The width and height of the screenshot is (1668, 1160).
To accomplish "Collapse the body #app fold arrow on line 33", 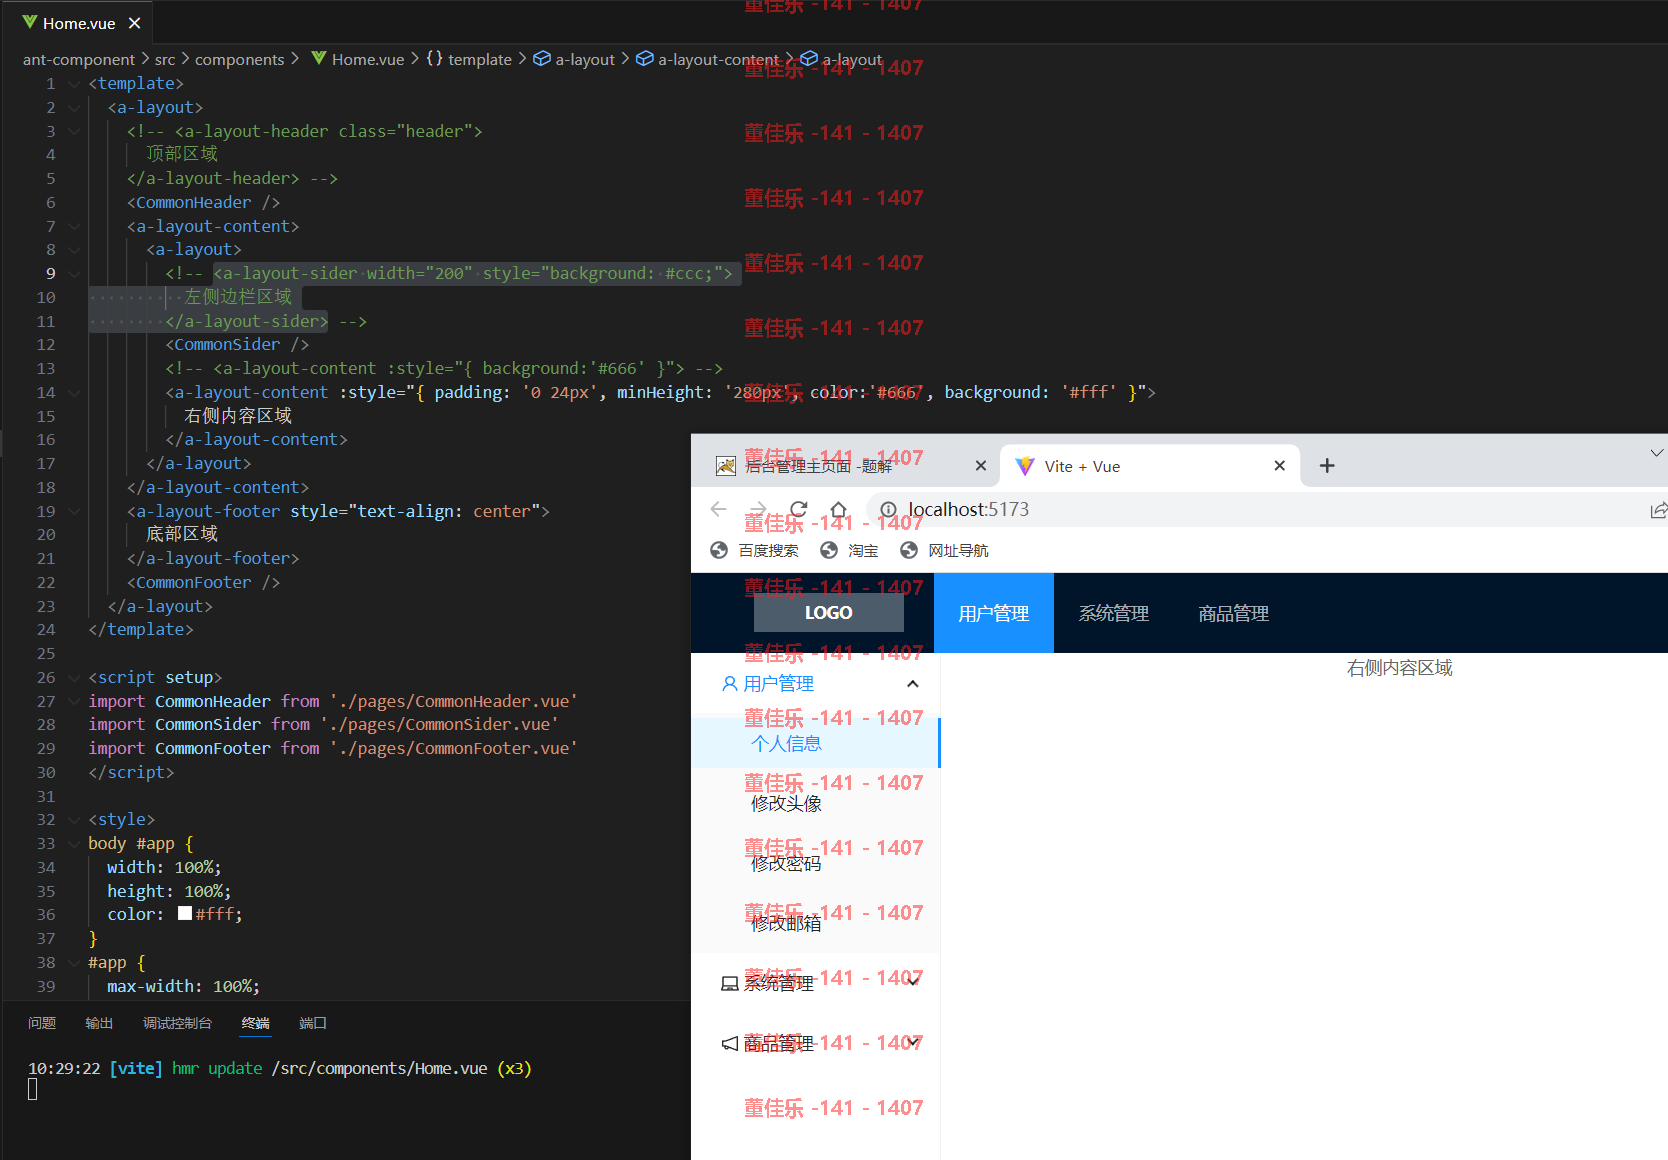I will click(x=74, y=844).
